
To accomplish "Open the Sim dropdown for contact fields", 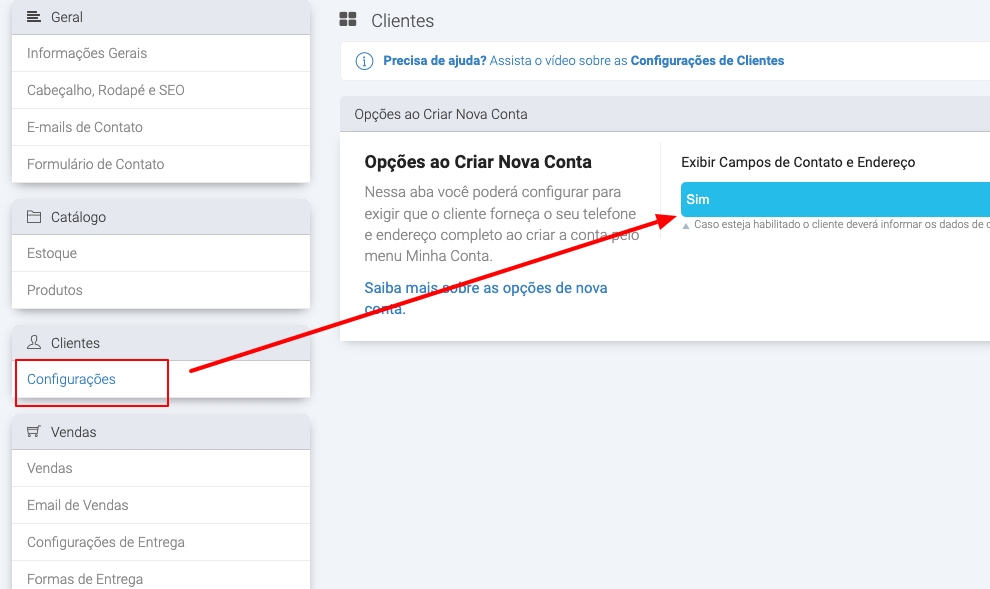I will tap(835, 200).
